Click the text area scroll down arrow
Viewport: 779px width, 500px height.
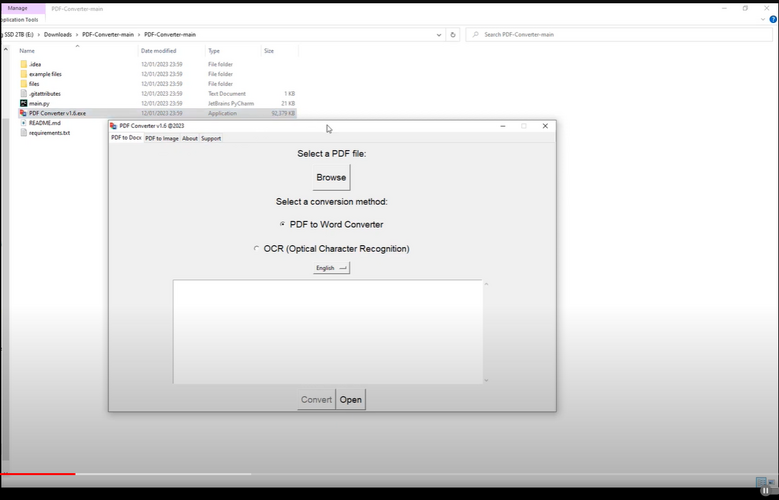(x=486, y=380)
